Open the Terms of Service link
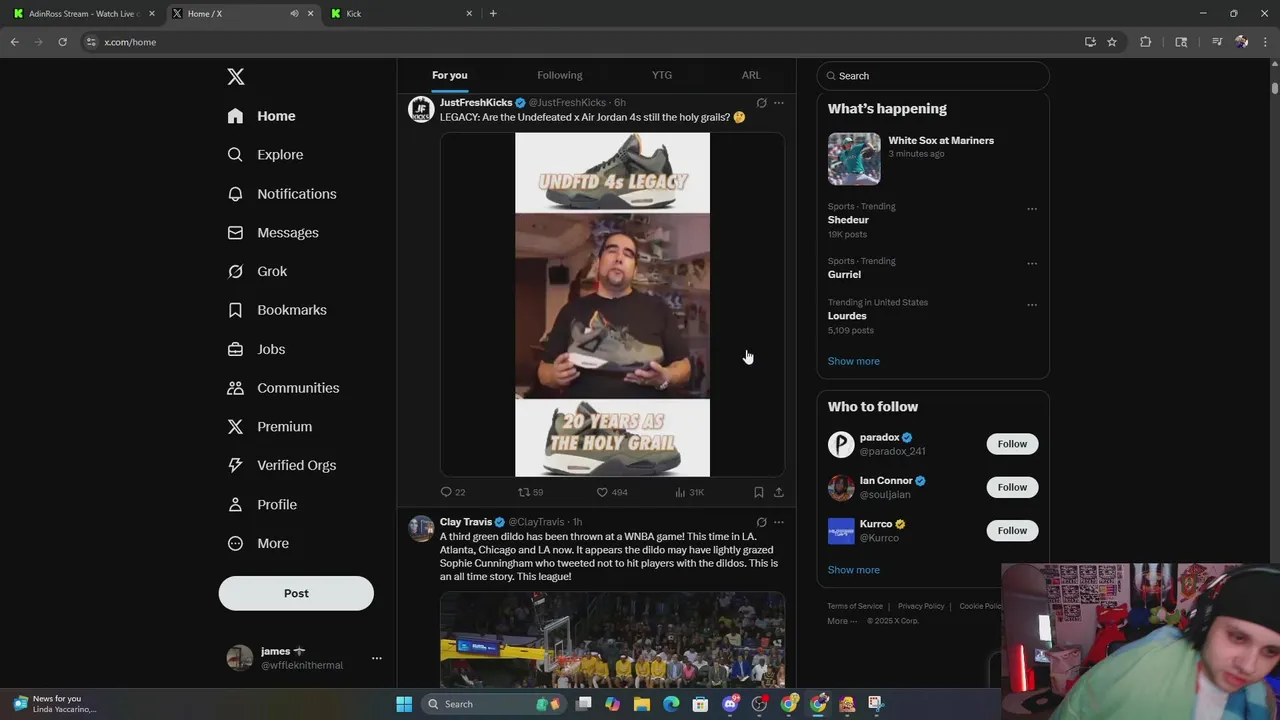Image resolution: width=1280 pixels, height=720 pixels. (855, 606)
